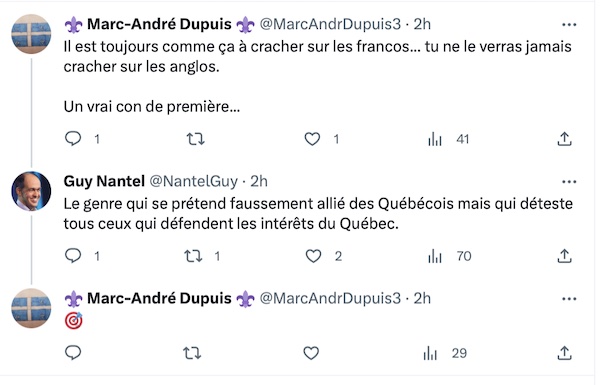Retweet Guy Nantel's tweet
The height and width of the screenshot is (385, 600).
[x=193, y=256]
